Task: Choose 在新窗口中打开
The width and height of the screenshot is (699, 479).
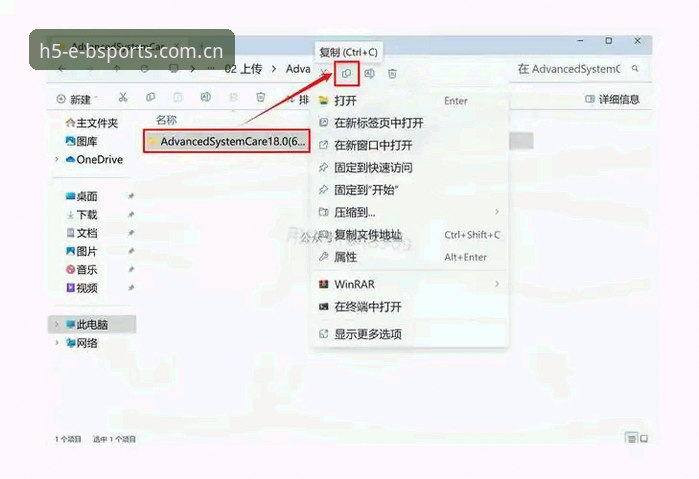Action: (x=411, y=145)
